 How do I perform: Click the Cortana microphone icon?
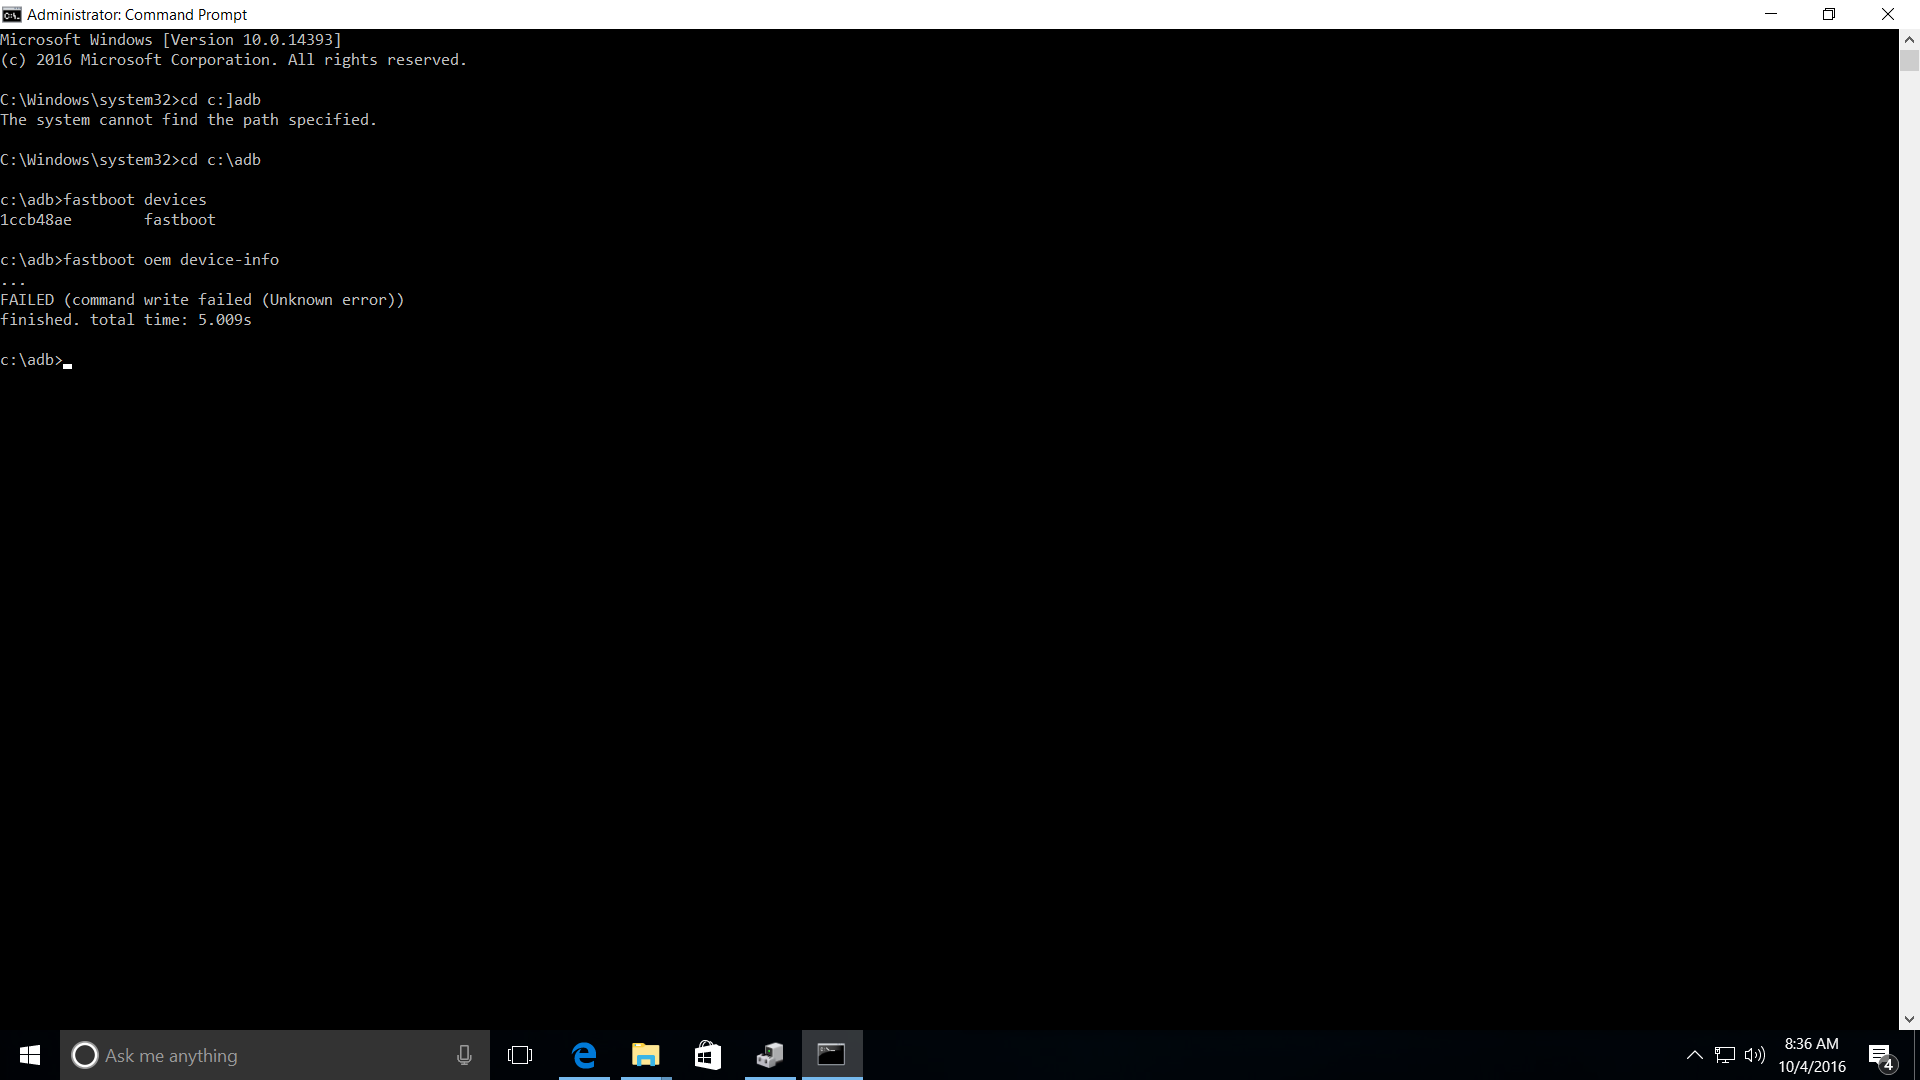464,1055
